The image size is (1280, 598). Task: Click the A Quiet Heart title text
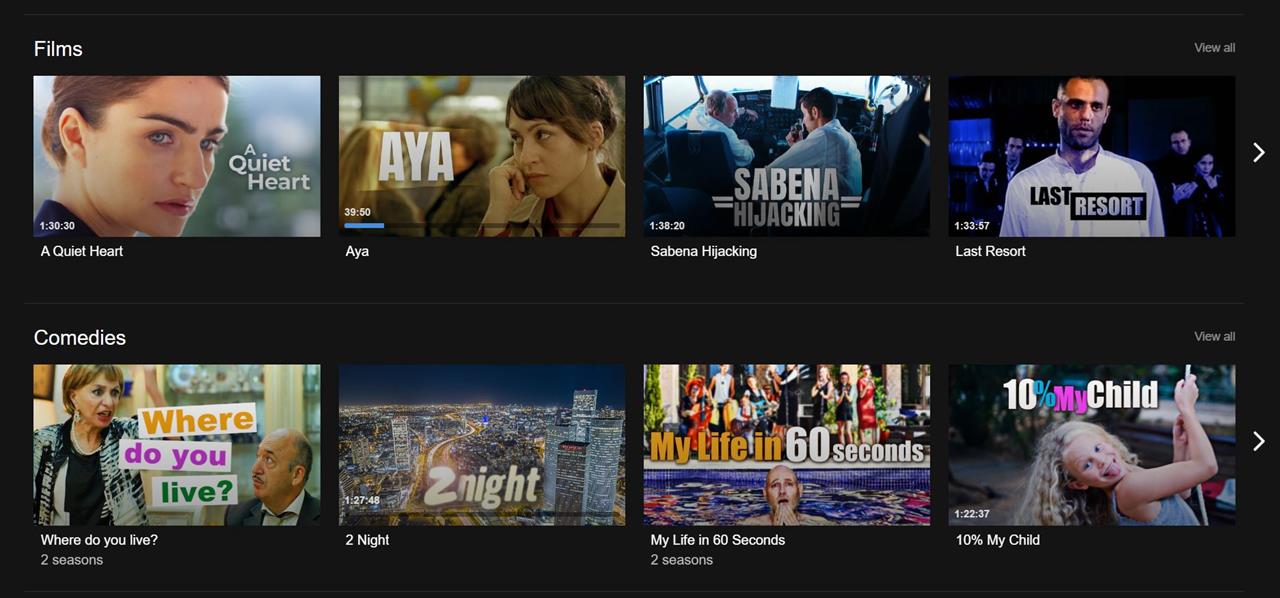click(x=82, y=251)
